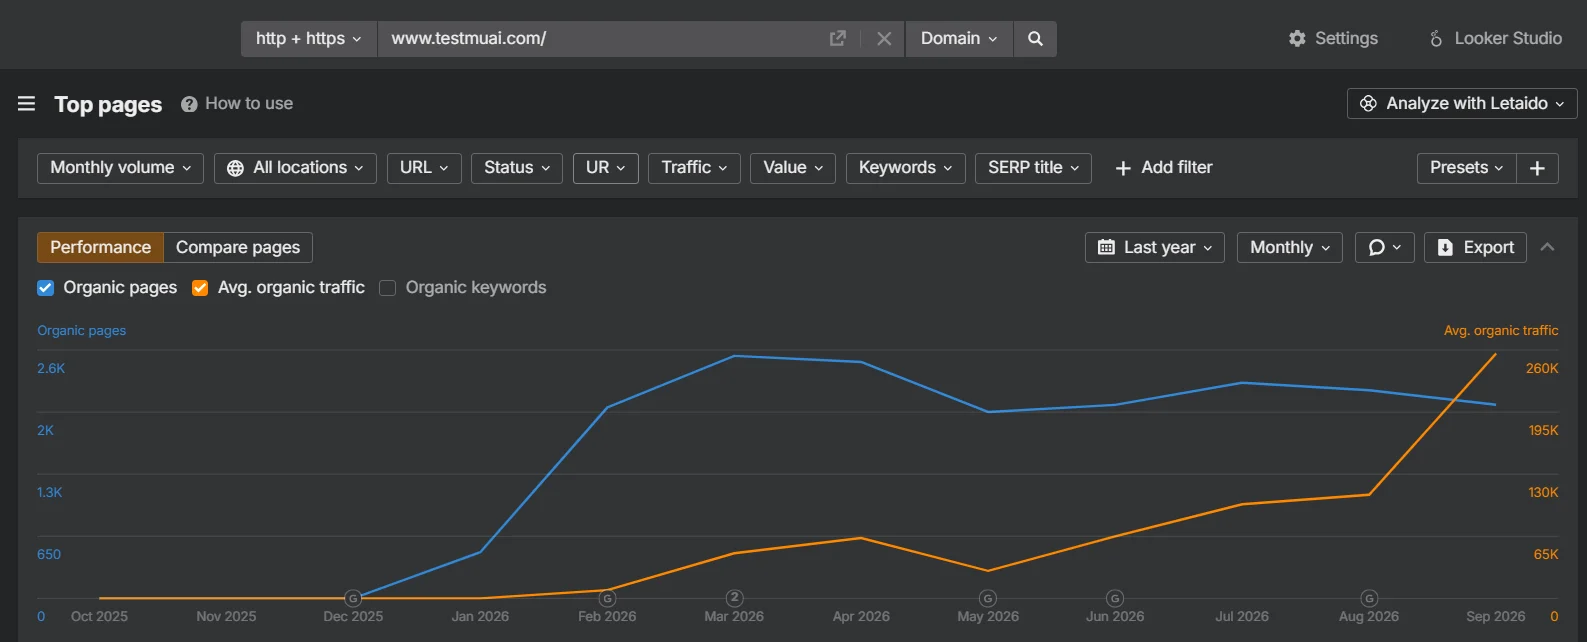Click the Google update marker at Feb 2026
Viewport: 1587px width, 642px height.
[607, 598]
